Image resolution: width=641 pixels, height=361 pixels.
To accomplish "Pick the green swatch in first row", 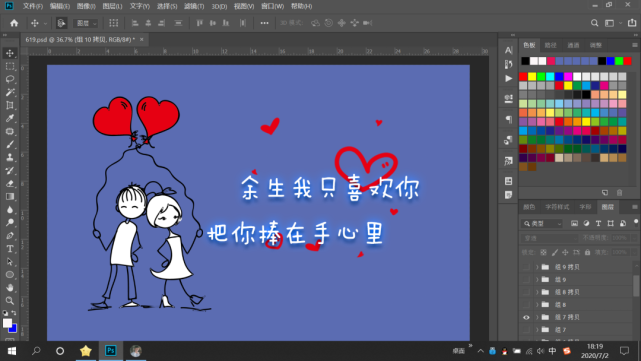I will (541, 76).
